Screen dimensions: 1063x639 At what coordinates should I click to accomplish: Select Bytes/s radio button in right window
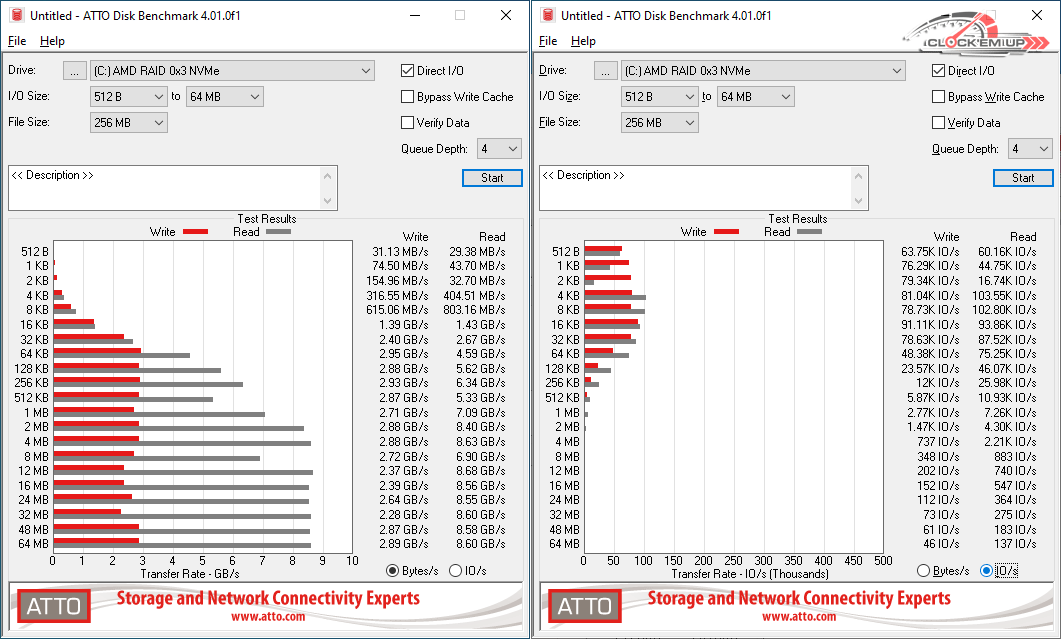pos(924,570)
